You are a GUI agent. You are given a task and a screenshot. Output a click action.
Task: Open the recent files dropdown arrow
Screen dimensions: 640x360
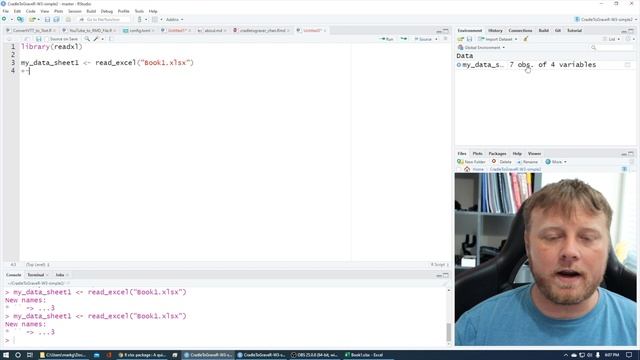[38, 19]
